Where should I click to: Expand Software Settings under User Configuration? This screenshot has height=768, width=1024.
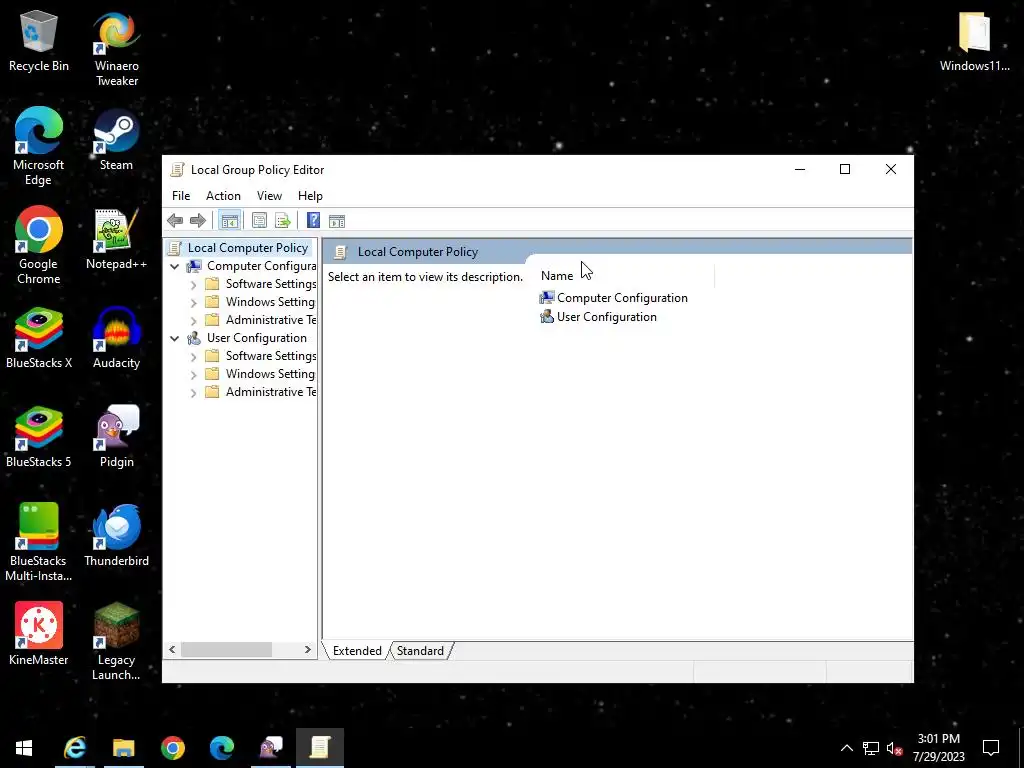click(x=193, y=357)
